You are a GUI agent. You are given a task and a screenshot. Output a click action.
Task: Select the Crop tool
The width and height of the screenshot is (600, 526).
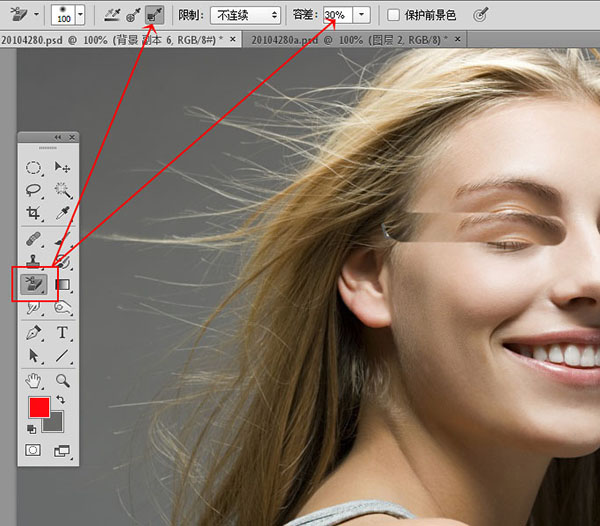(33, 214)
